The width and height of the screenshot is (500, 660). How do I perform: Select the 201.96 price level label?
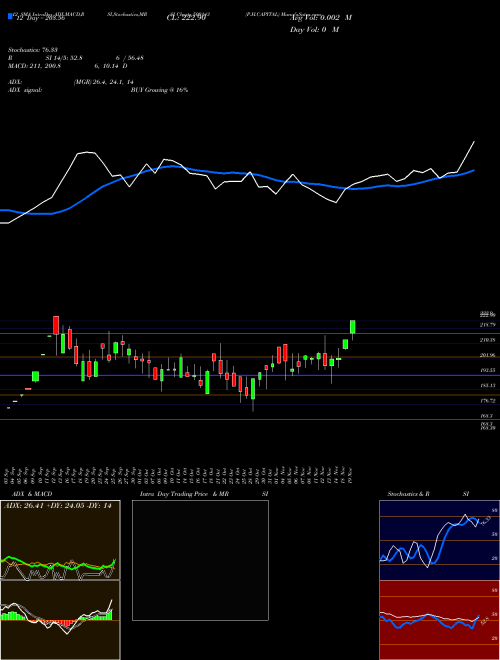coord(487,356)
